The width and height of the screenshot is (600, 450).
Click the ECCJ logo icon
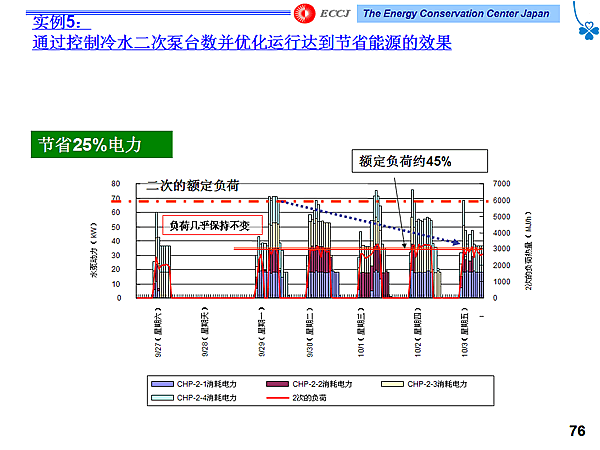[303, 12]
